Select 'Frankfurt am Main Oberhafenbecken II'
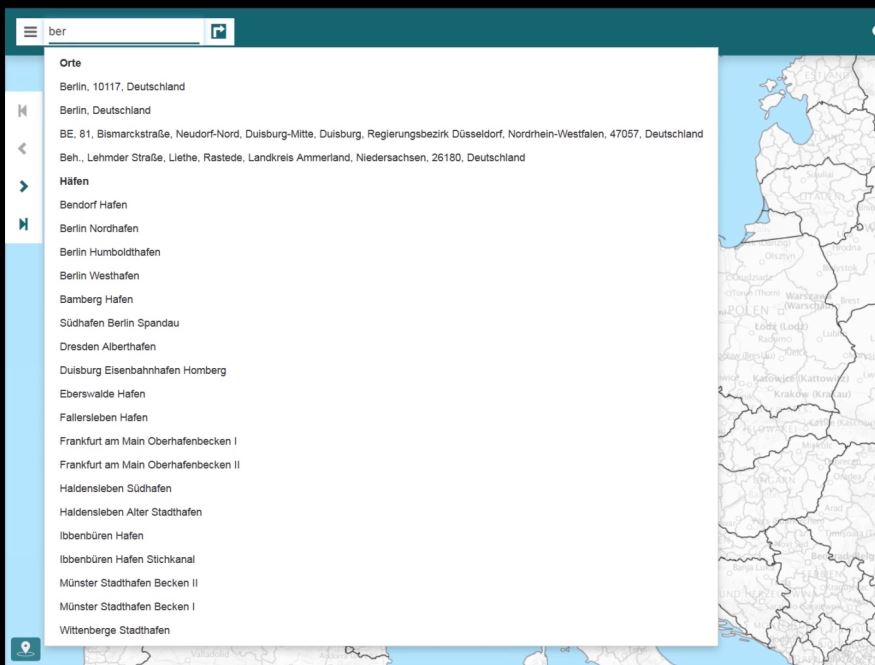 click(x=149, y=465)
